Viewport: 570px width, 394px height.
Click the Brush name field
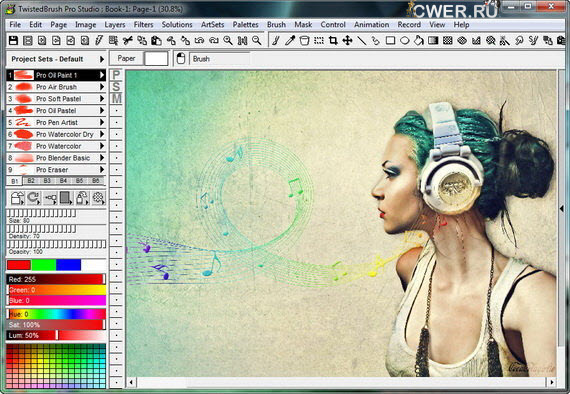pyautogui.click(x=220, y=59)
